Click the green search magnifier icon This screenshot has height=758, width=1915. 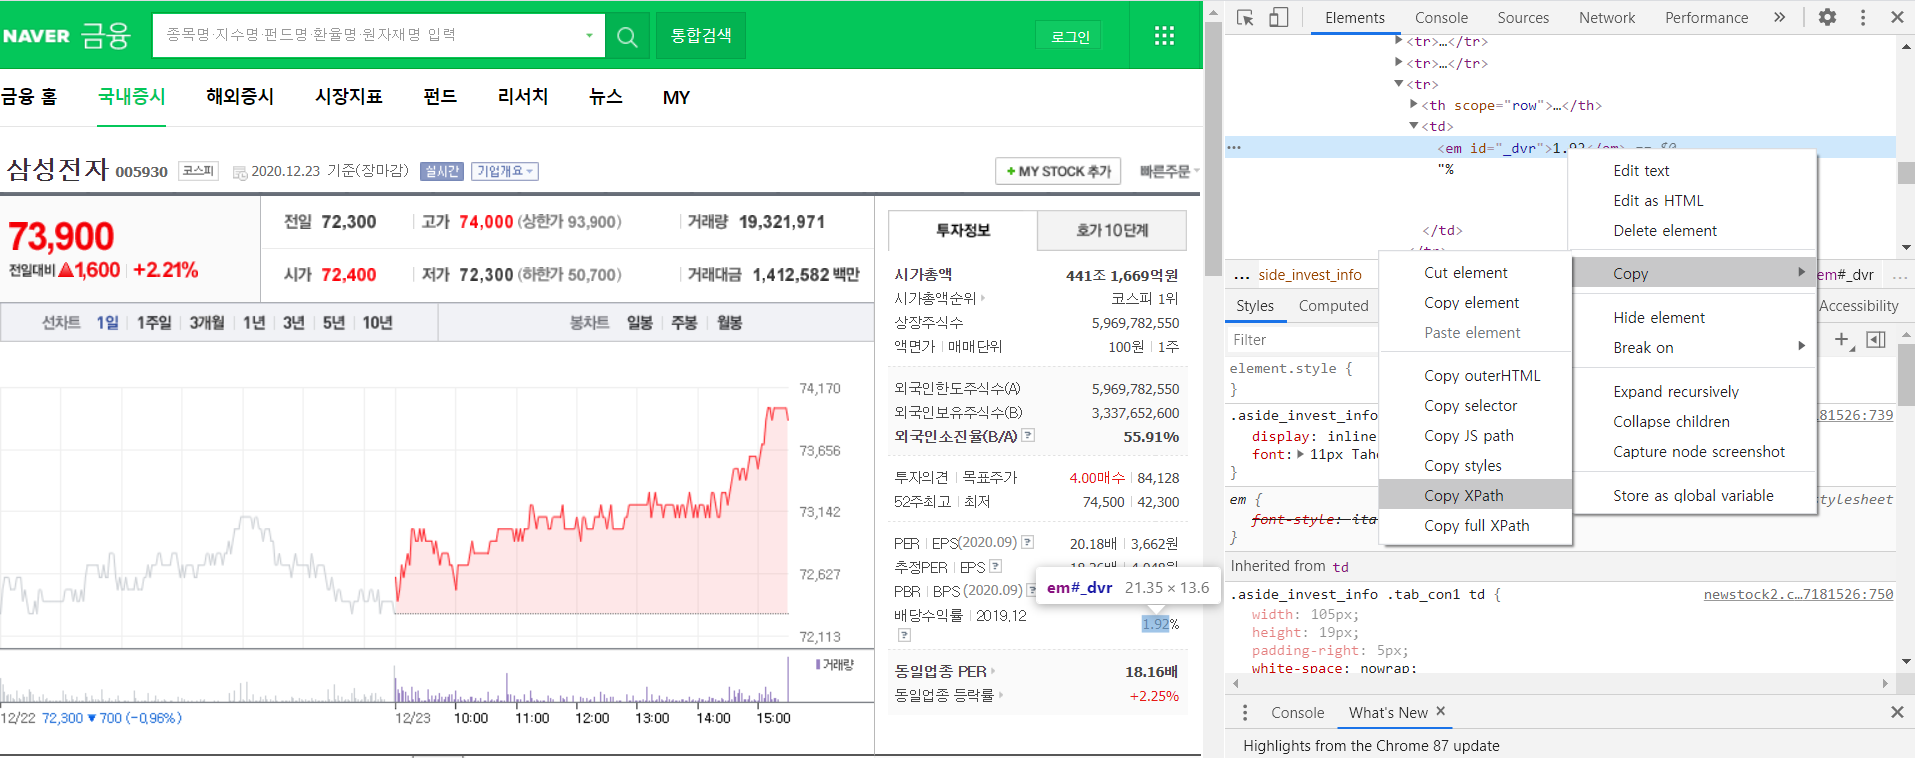click(627, 37)
